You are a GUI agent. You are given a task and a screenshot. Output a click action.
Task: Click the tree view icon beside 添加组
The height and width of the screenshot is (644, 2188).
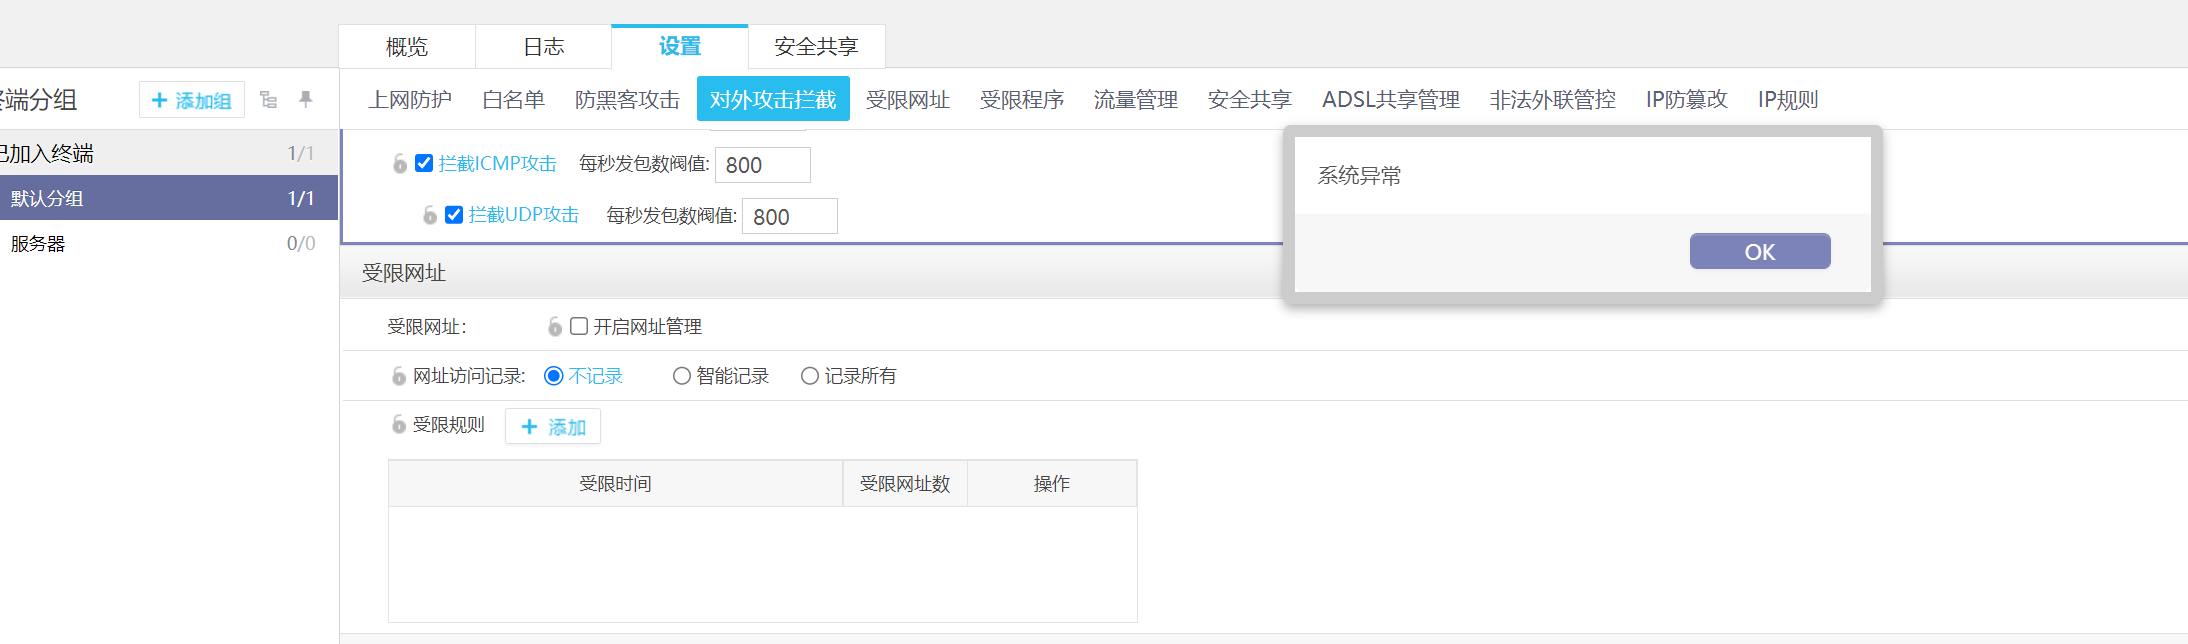(268, 100)
